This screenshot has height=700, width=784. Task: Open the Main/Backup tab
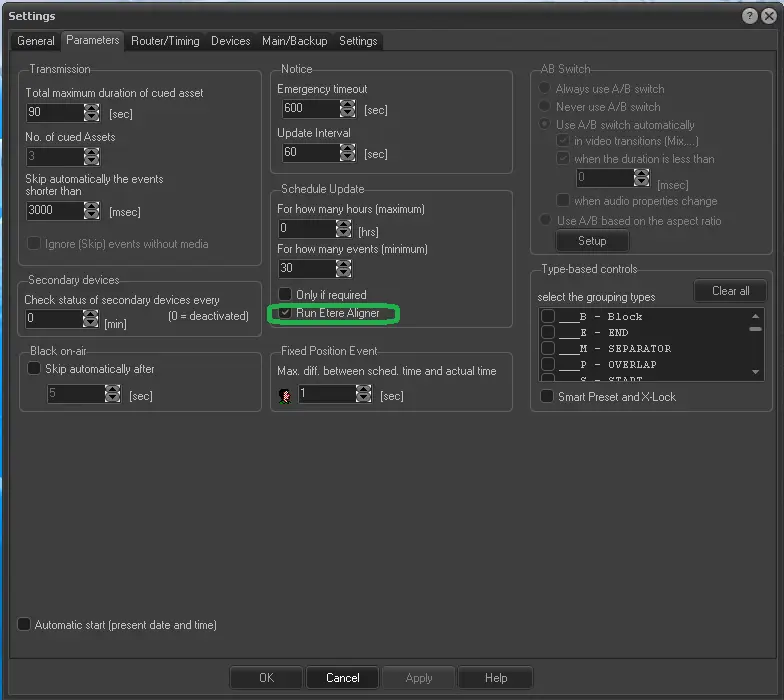pyautogui.click(x=294, y=41)
